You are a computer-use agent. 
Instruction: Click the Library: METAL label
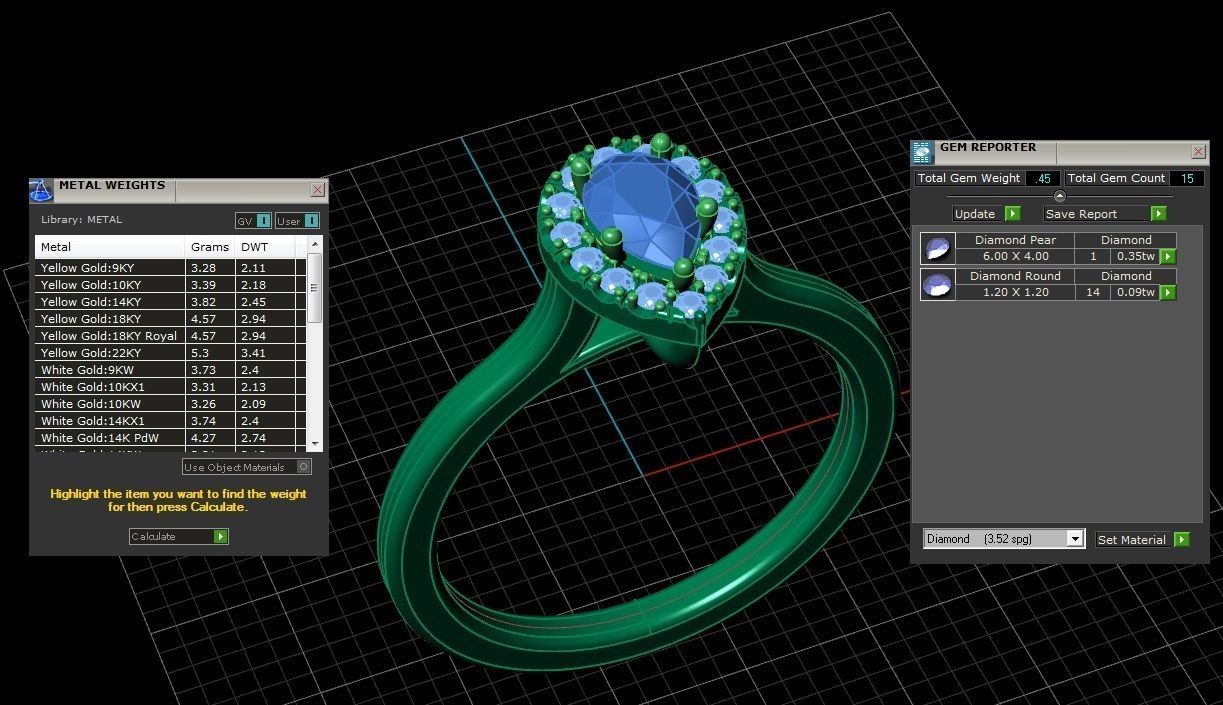(81, 220)
